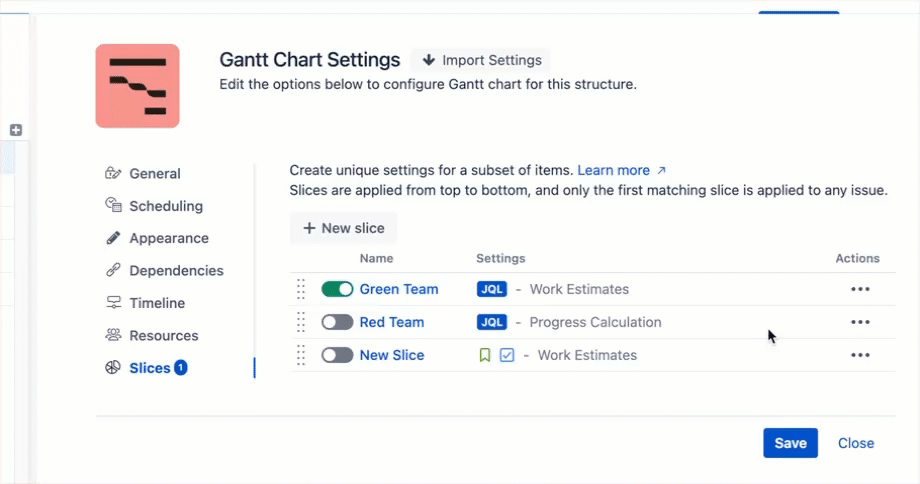Screen dimensions: 920x484
Task: Click the drag handle for Green Team
Action: pos(301,290)
